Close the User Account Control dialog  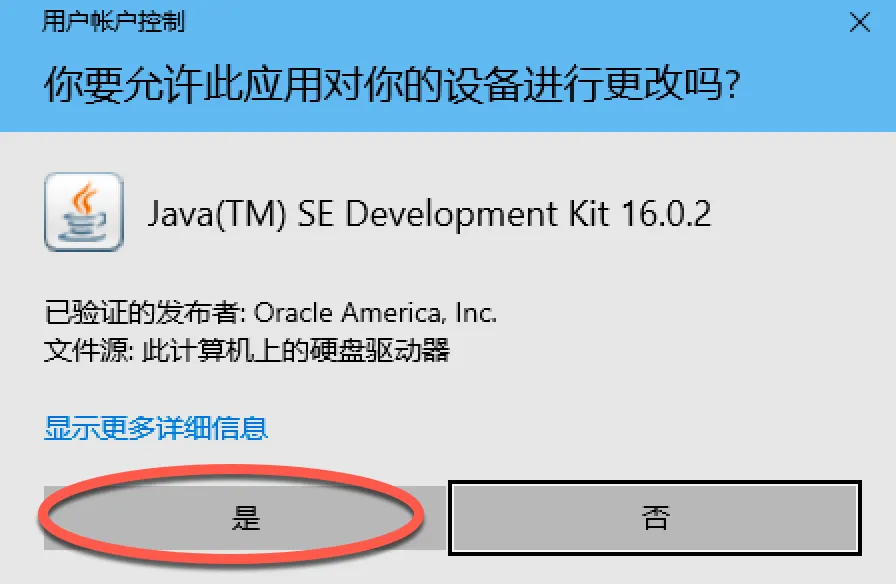coord(859,23)
